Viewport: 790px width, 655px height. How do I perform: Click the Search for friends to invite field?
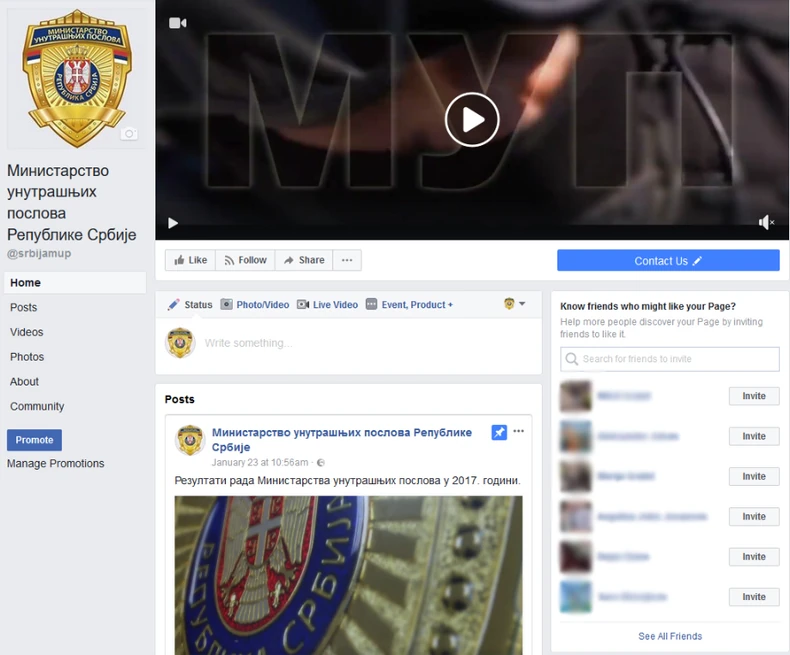point(670,359)
